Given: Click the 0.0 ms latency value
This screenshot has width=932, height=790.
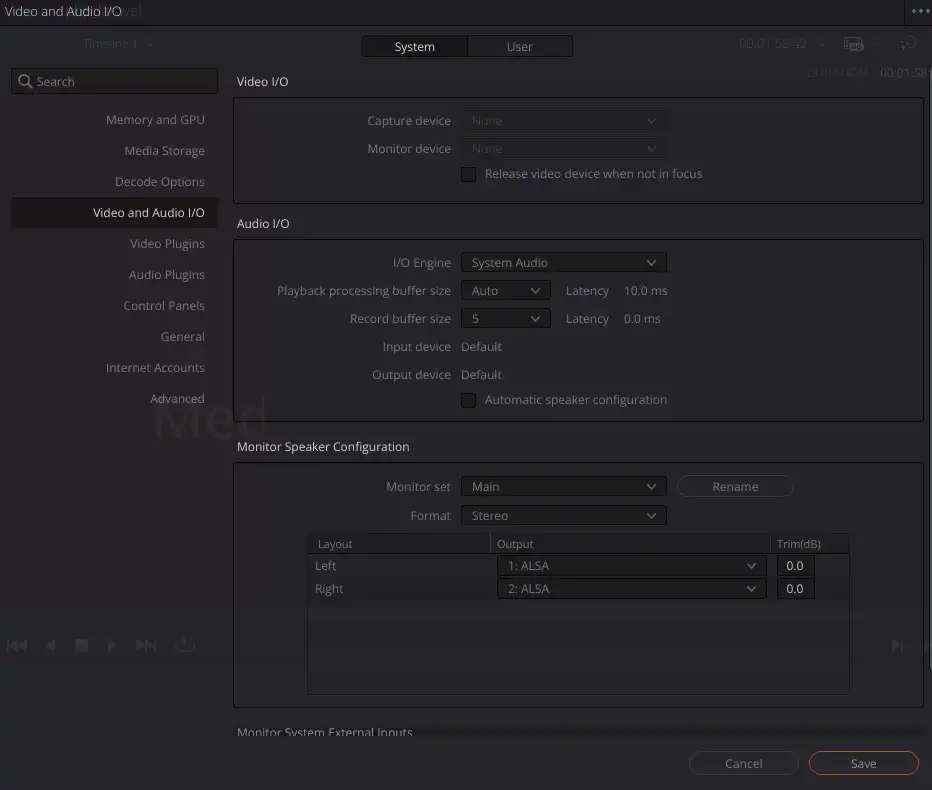Looking at the screenshot, I should point(642,319).
